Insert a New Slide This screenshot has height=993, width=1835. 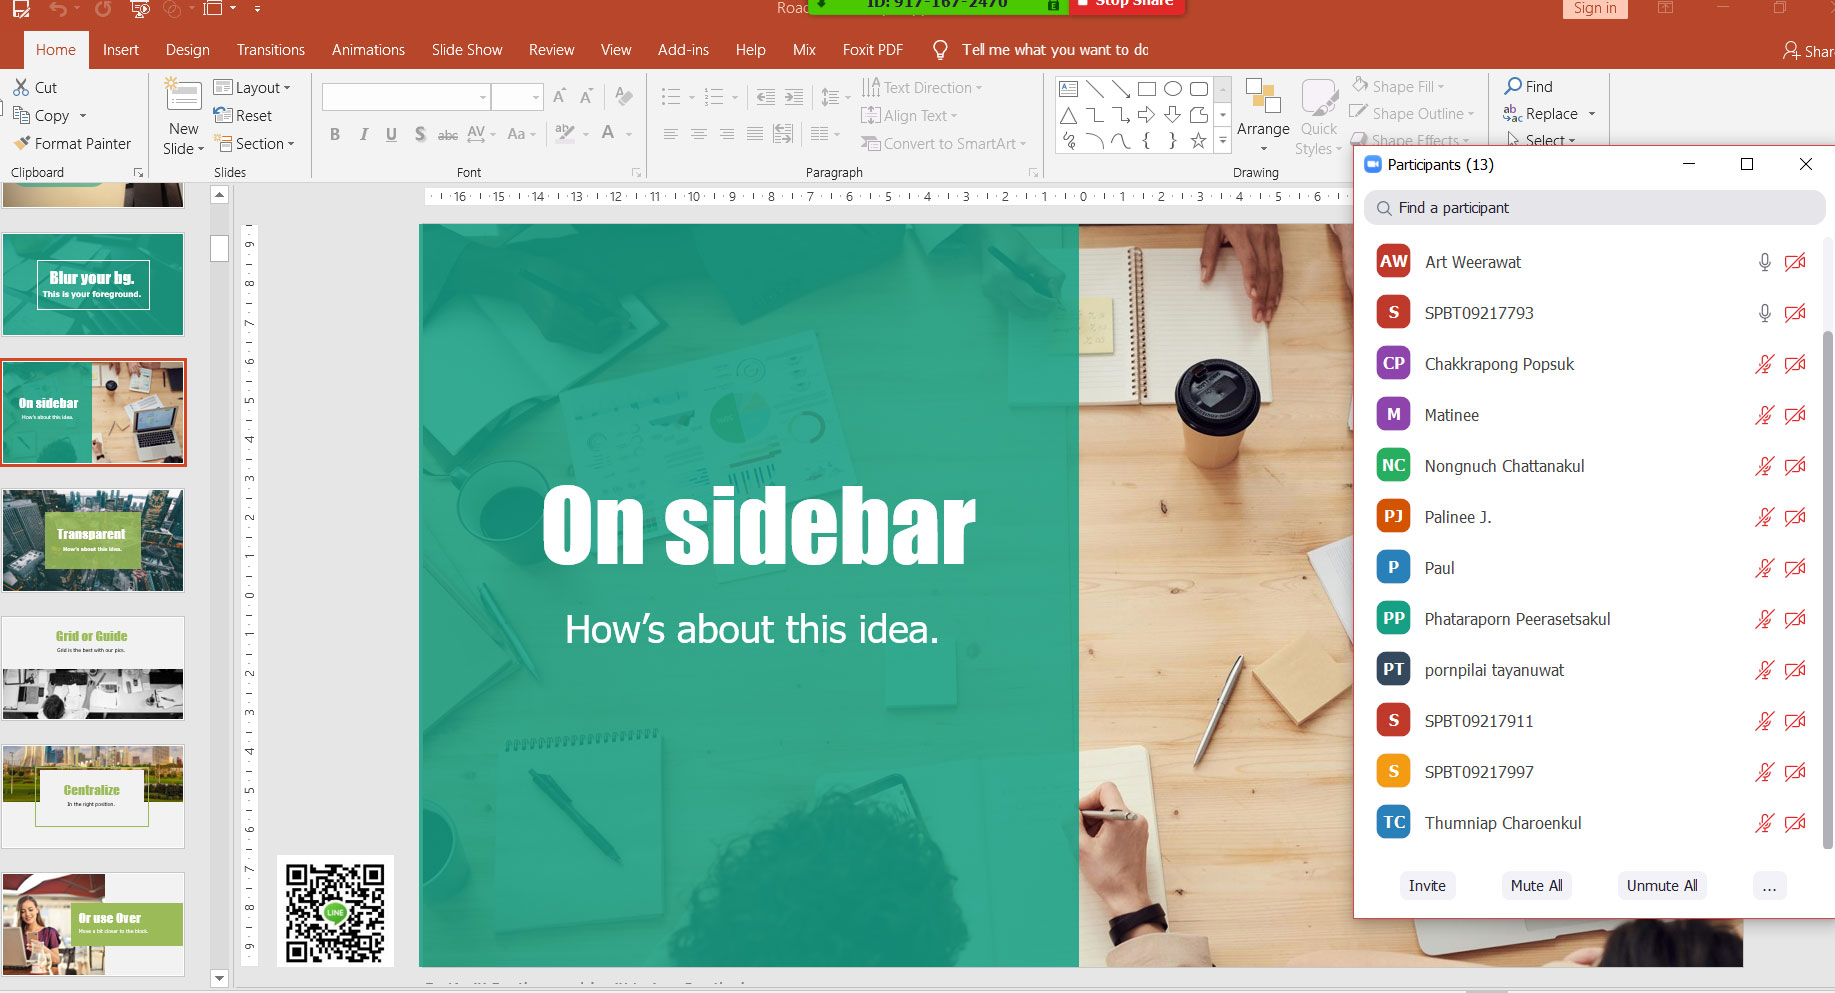coord(184,116)
